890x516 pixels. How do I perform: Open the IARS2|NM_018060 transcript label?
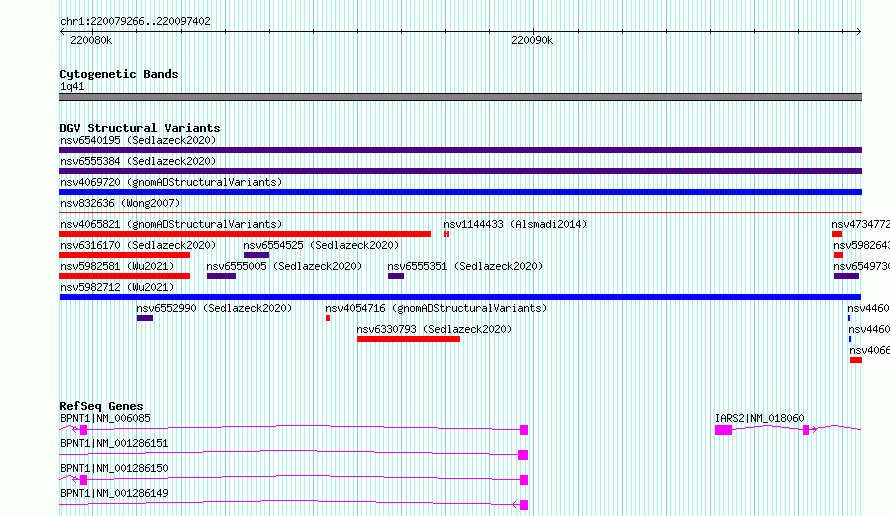(759, 418)
